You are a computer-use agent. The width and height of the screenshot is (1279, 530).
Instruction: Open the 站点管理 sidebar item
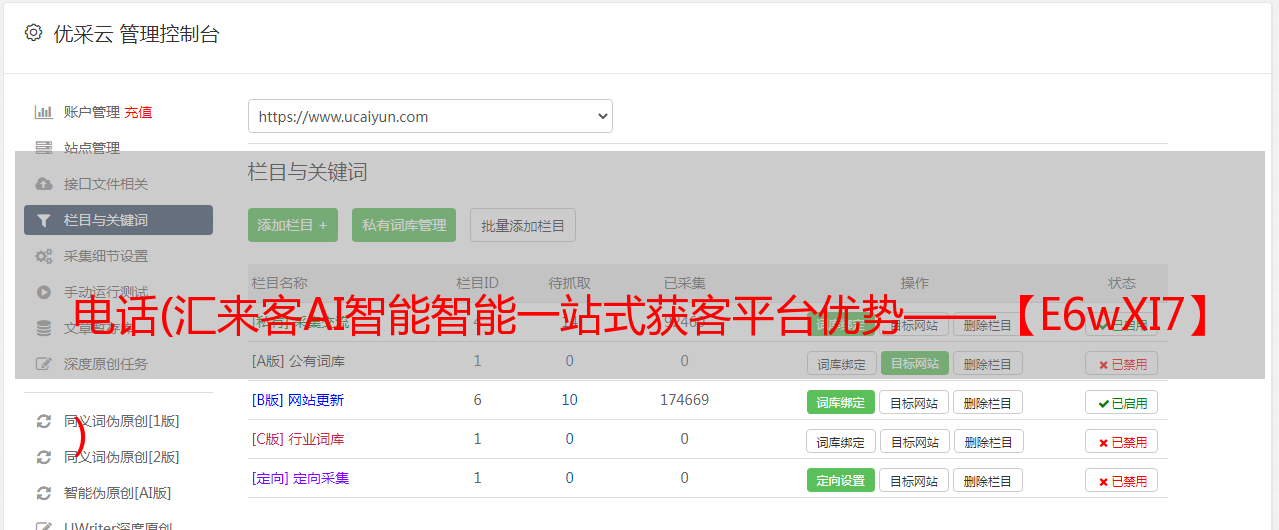[x=91, y=148]
